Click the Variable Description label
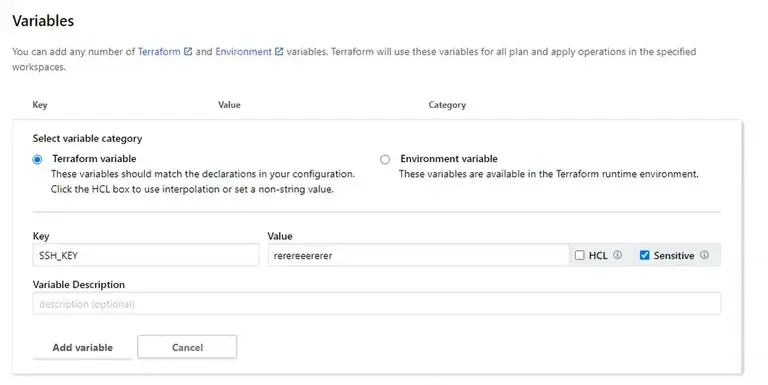 pos(78,284)
